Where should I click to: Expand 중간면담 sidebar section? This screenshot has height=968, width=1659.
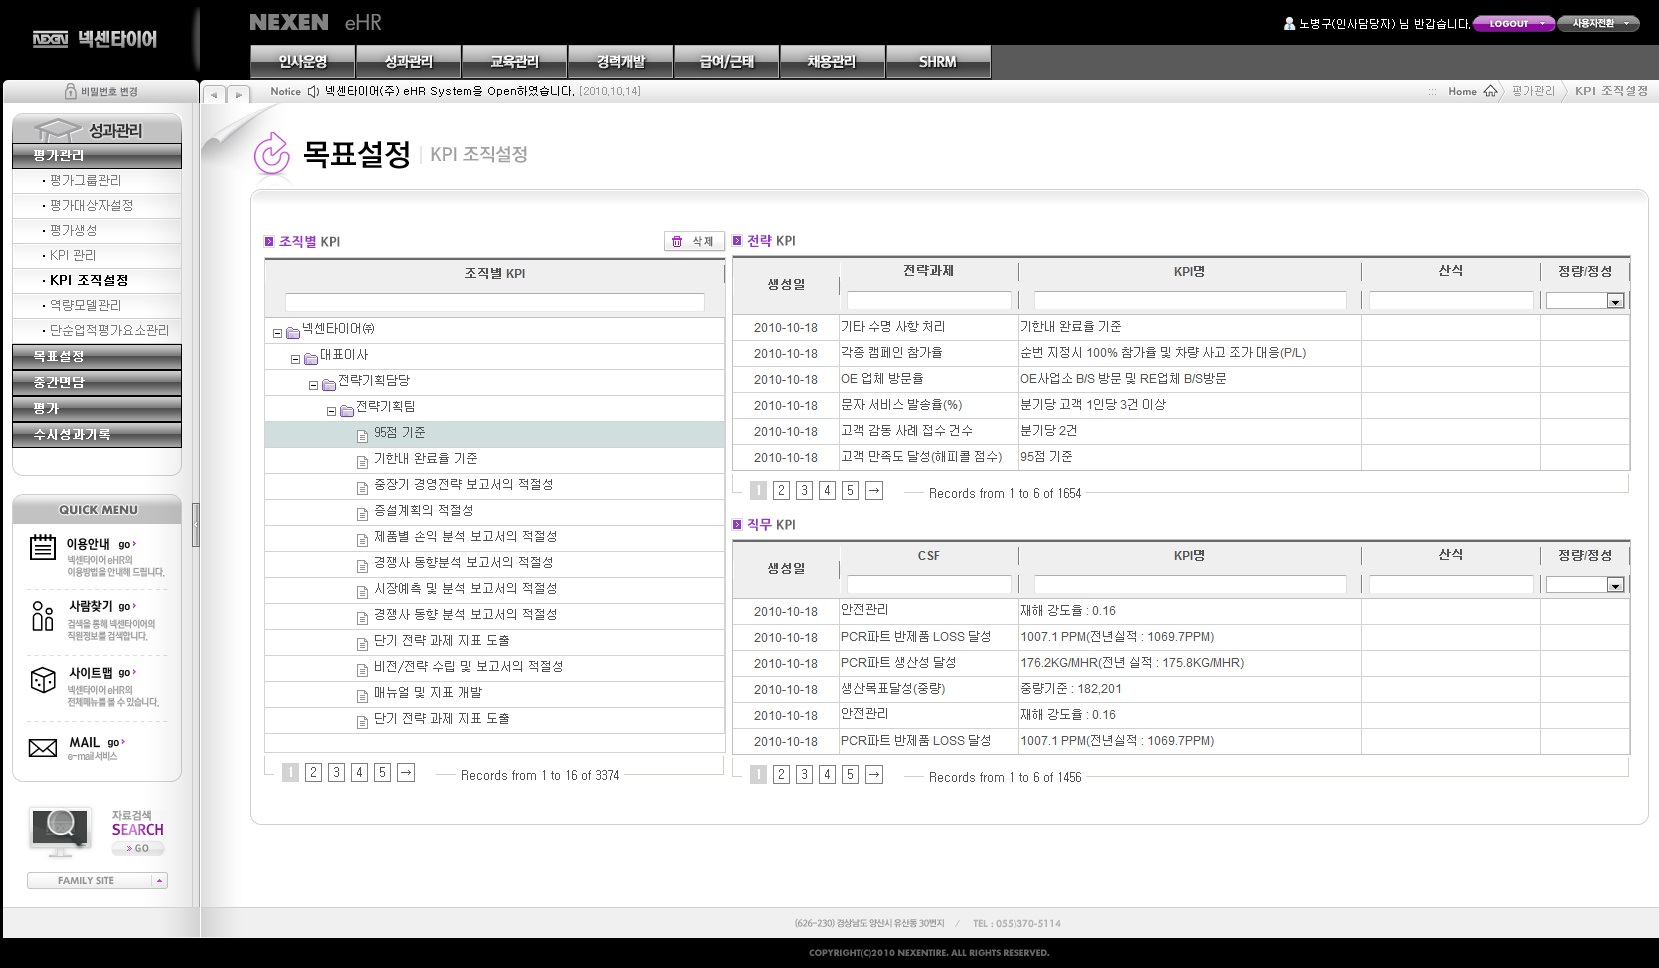click(97, 382)
